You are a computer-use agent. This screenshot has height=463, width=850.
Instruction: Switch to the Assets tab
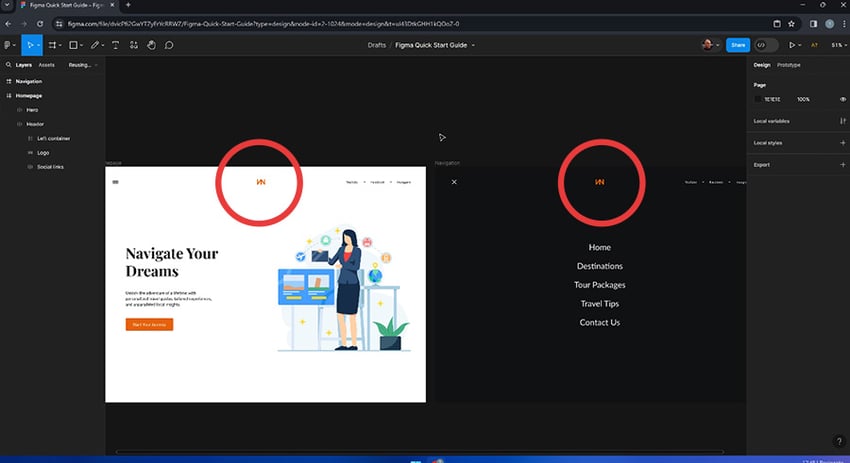point(47,65)
